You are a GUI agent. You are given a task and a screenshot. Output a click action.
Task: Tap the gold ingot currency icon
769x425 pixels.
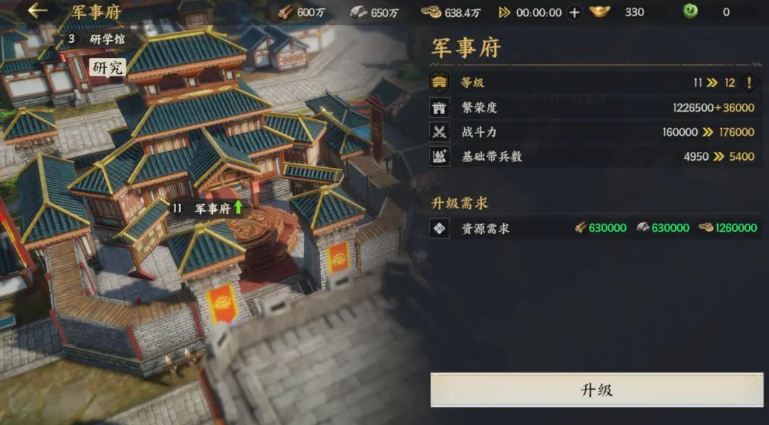(x=600, y=12)
